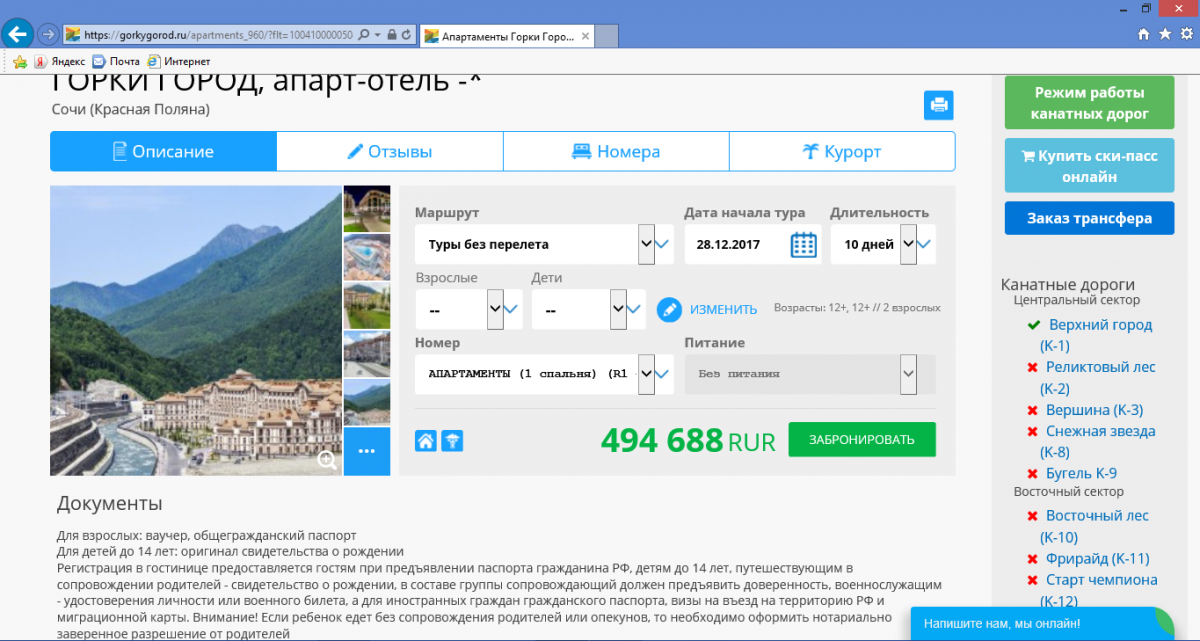Click the search magnifier in the address bar
1200x641 pixels.
pos(363,34)
